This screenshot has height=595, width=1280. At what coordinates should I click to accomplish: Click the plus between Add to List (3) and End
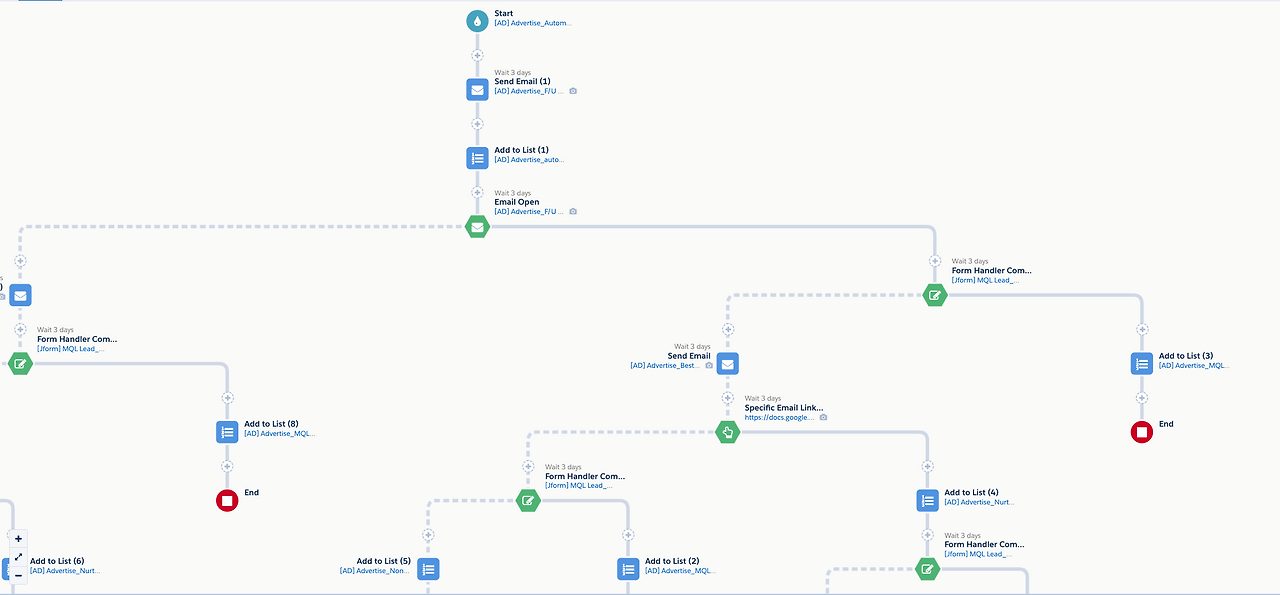[x=1142, y=398]
